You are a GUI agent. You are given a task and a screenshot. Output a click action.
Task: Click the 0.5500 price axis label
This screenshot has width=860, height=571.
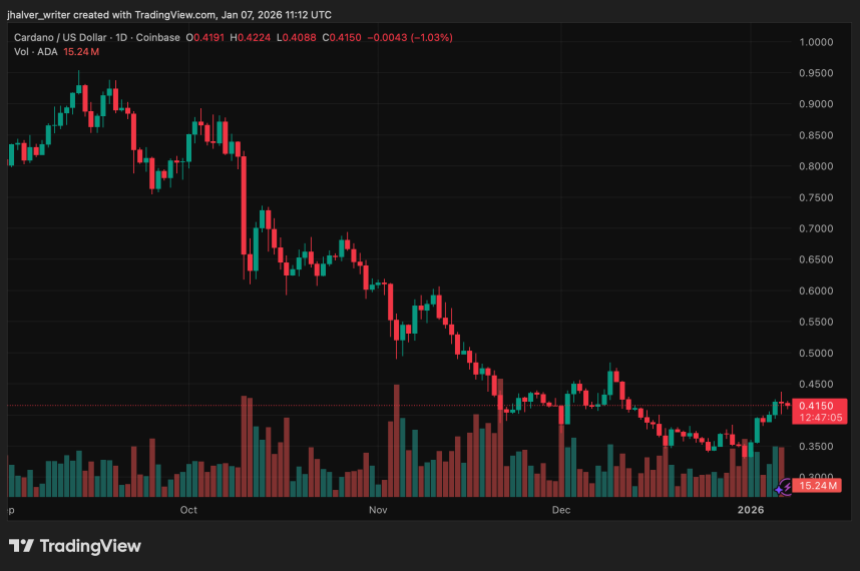[x=816, y=322]
